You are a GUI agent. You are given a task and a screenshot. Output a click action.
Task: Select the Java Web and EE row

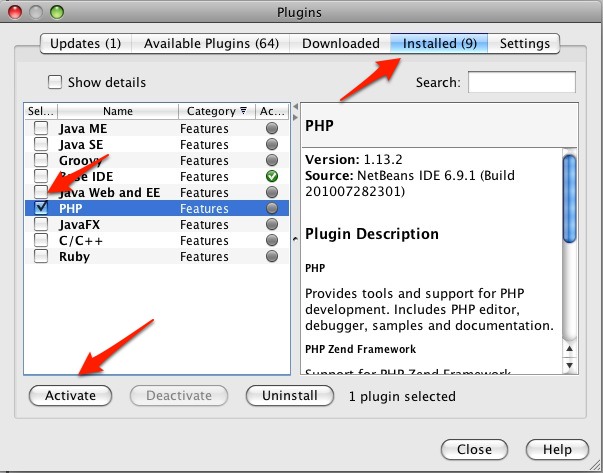pyautogui.click(x=157, y=192)
